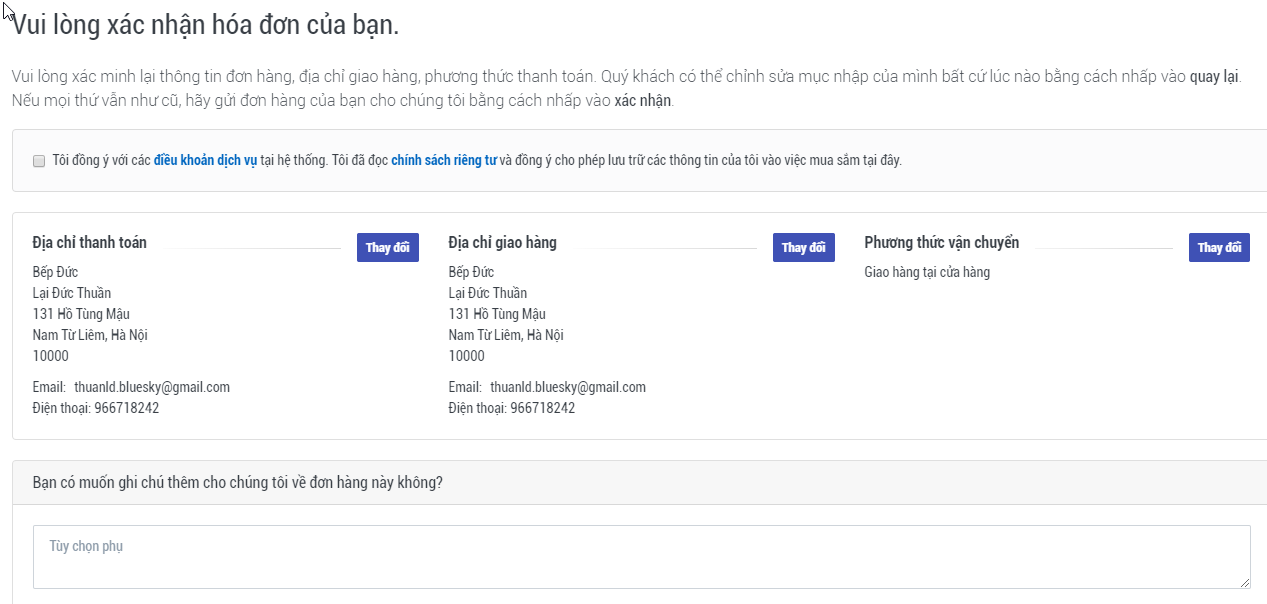This screenshot has height=604, width=1267.
Task: Select the "Phương thức vận chuyển" heading
Action: pos(941,243)
